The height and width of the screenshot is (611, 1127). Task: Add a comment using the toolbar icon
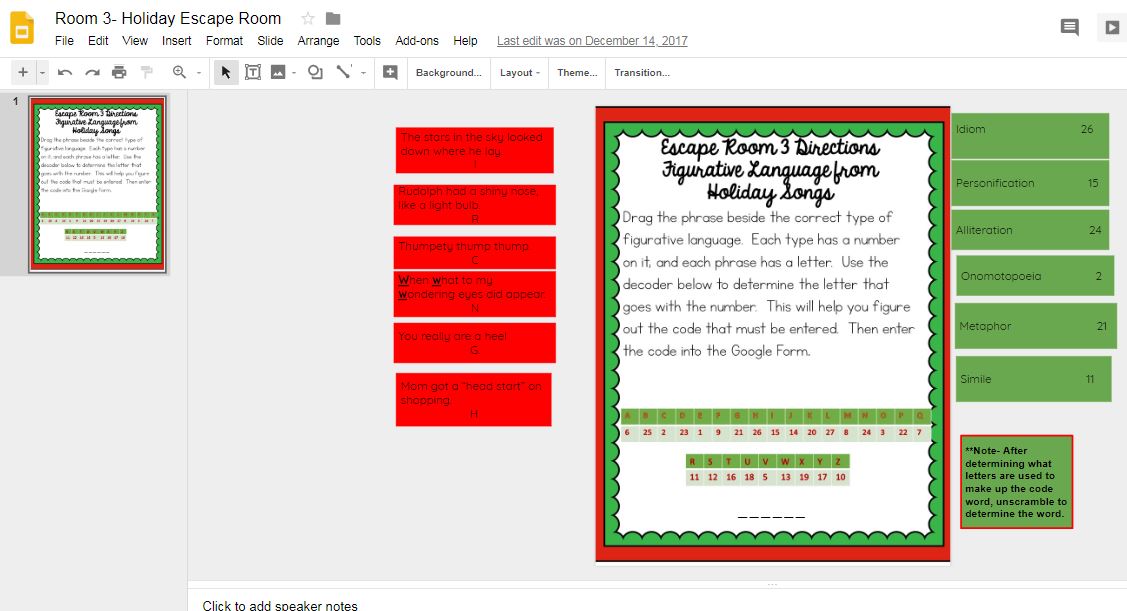pyautogui.click(x=390, y=72)
